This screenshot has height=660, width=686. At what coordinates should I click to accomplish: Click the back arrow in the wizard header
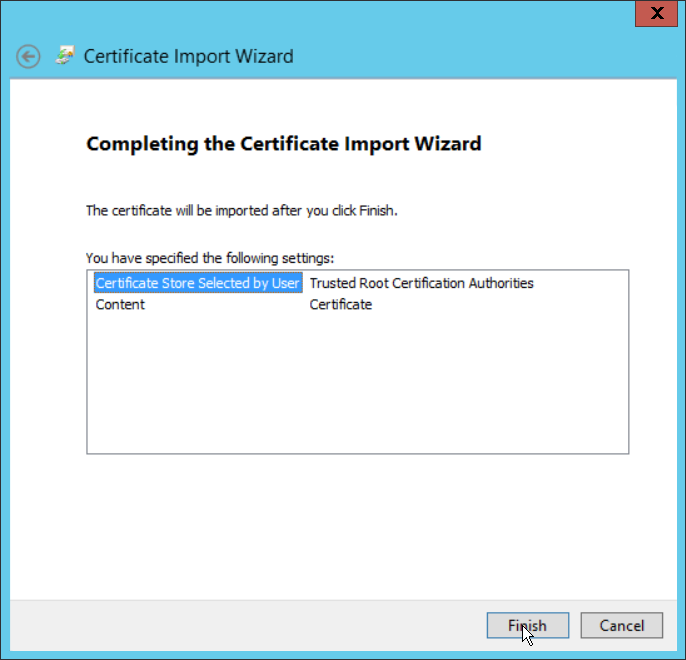pos(29,56)
